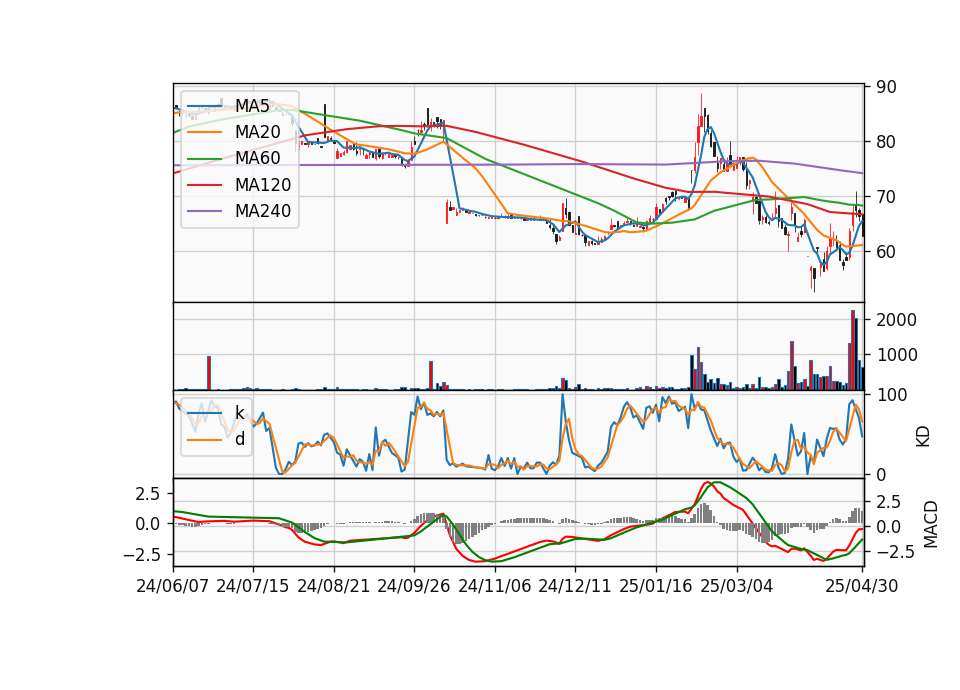Click the left-axis −2.5 MACD label
Viewport: 960px width, 690px height.
pyautogui.click(x=142, y=555)
